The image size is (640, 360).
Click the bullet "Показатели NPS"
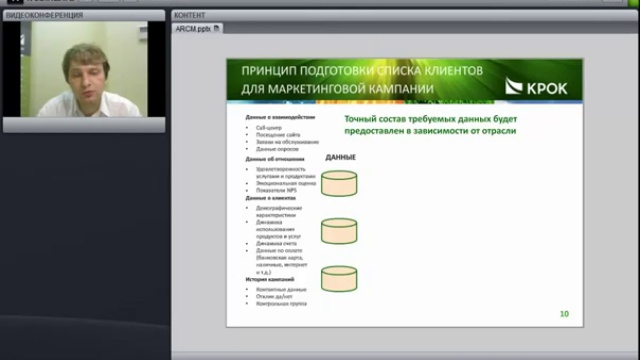point(276,190)
